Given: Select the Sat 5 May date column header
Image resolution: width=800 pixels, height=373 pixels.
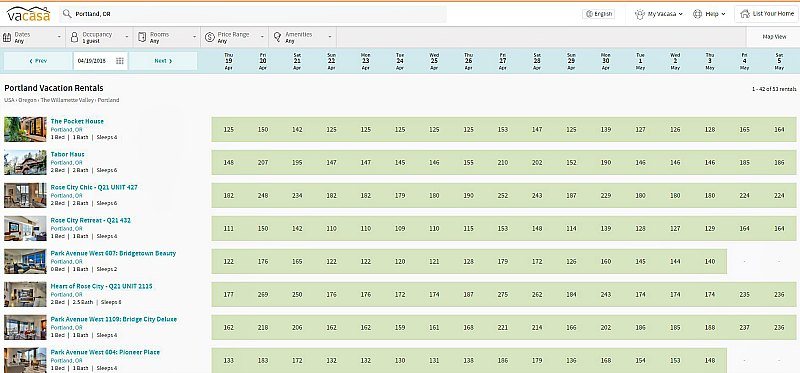Looking at the screenshot, I should (x=779, y=61).
